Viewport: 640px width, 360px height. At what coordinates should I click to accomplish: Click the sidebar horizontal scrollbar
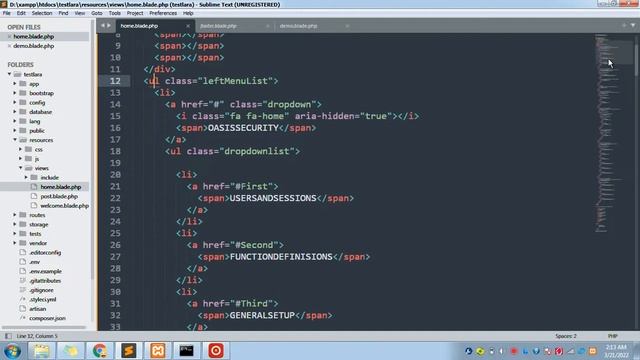tap(44, 327)
